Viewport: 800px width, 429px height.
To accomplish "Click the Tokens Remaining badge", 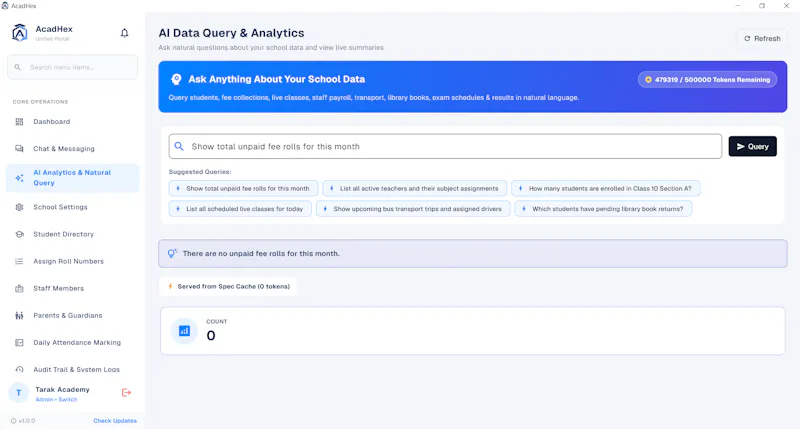I will [707, 80].
